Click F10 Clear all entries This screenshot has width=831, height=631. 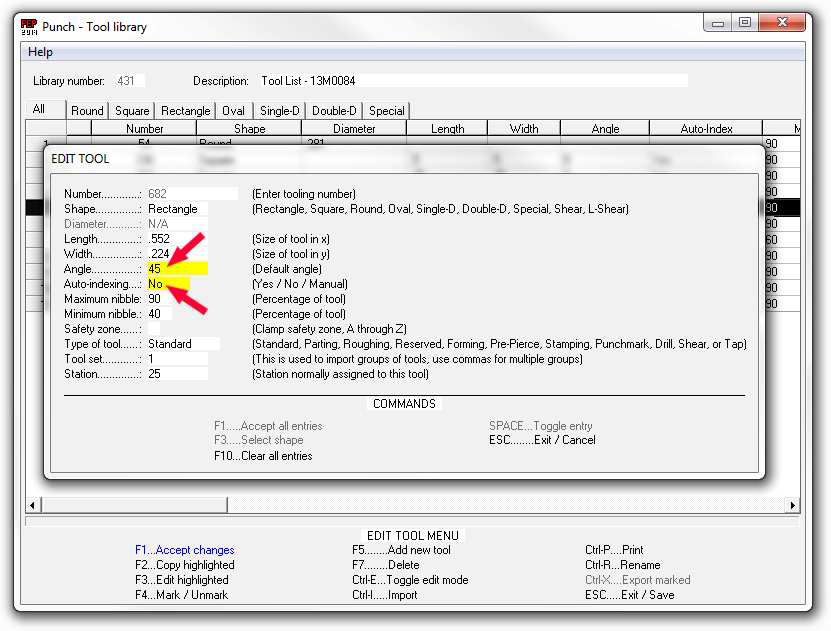point(263,456)
